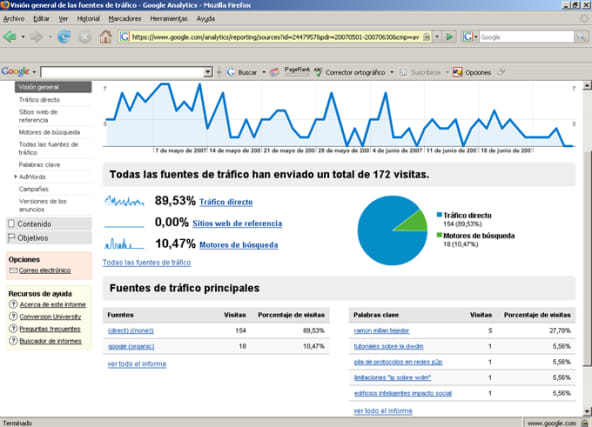Click the green Go arrow beside address bar

(x=449, y=37)
